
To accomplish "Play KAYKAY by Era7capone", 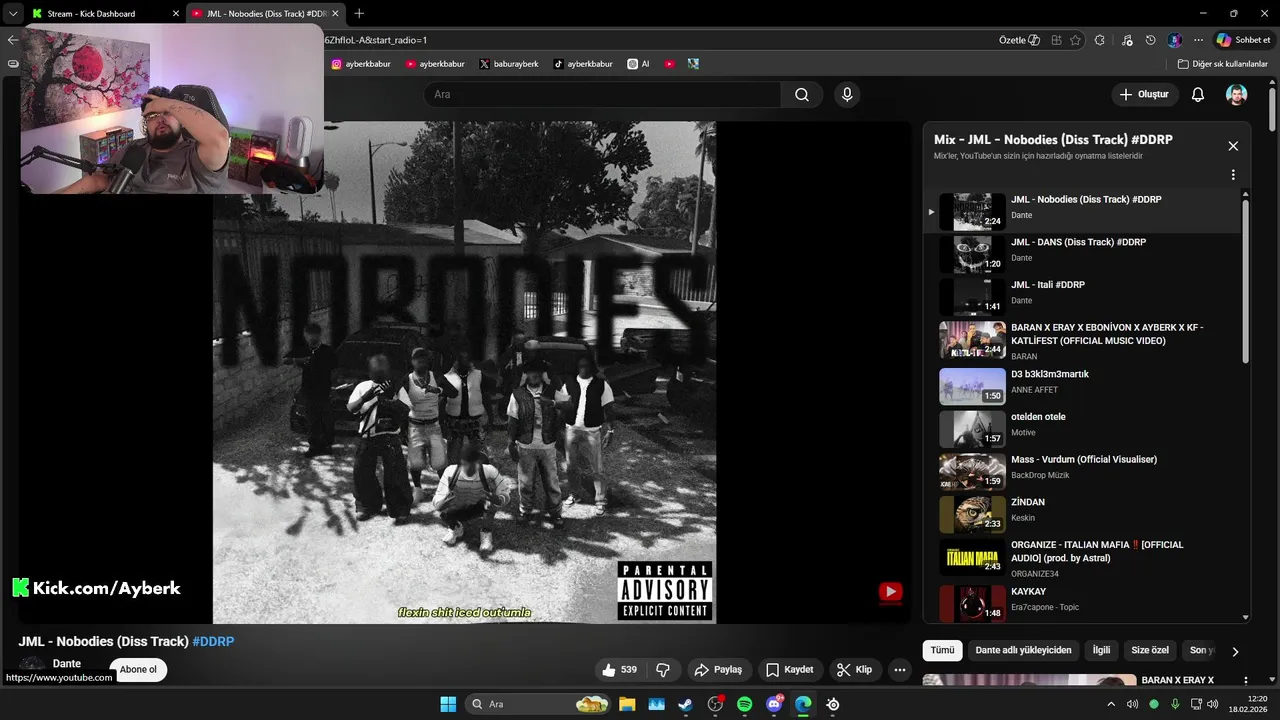I will [1084, 603].
